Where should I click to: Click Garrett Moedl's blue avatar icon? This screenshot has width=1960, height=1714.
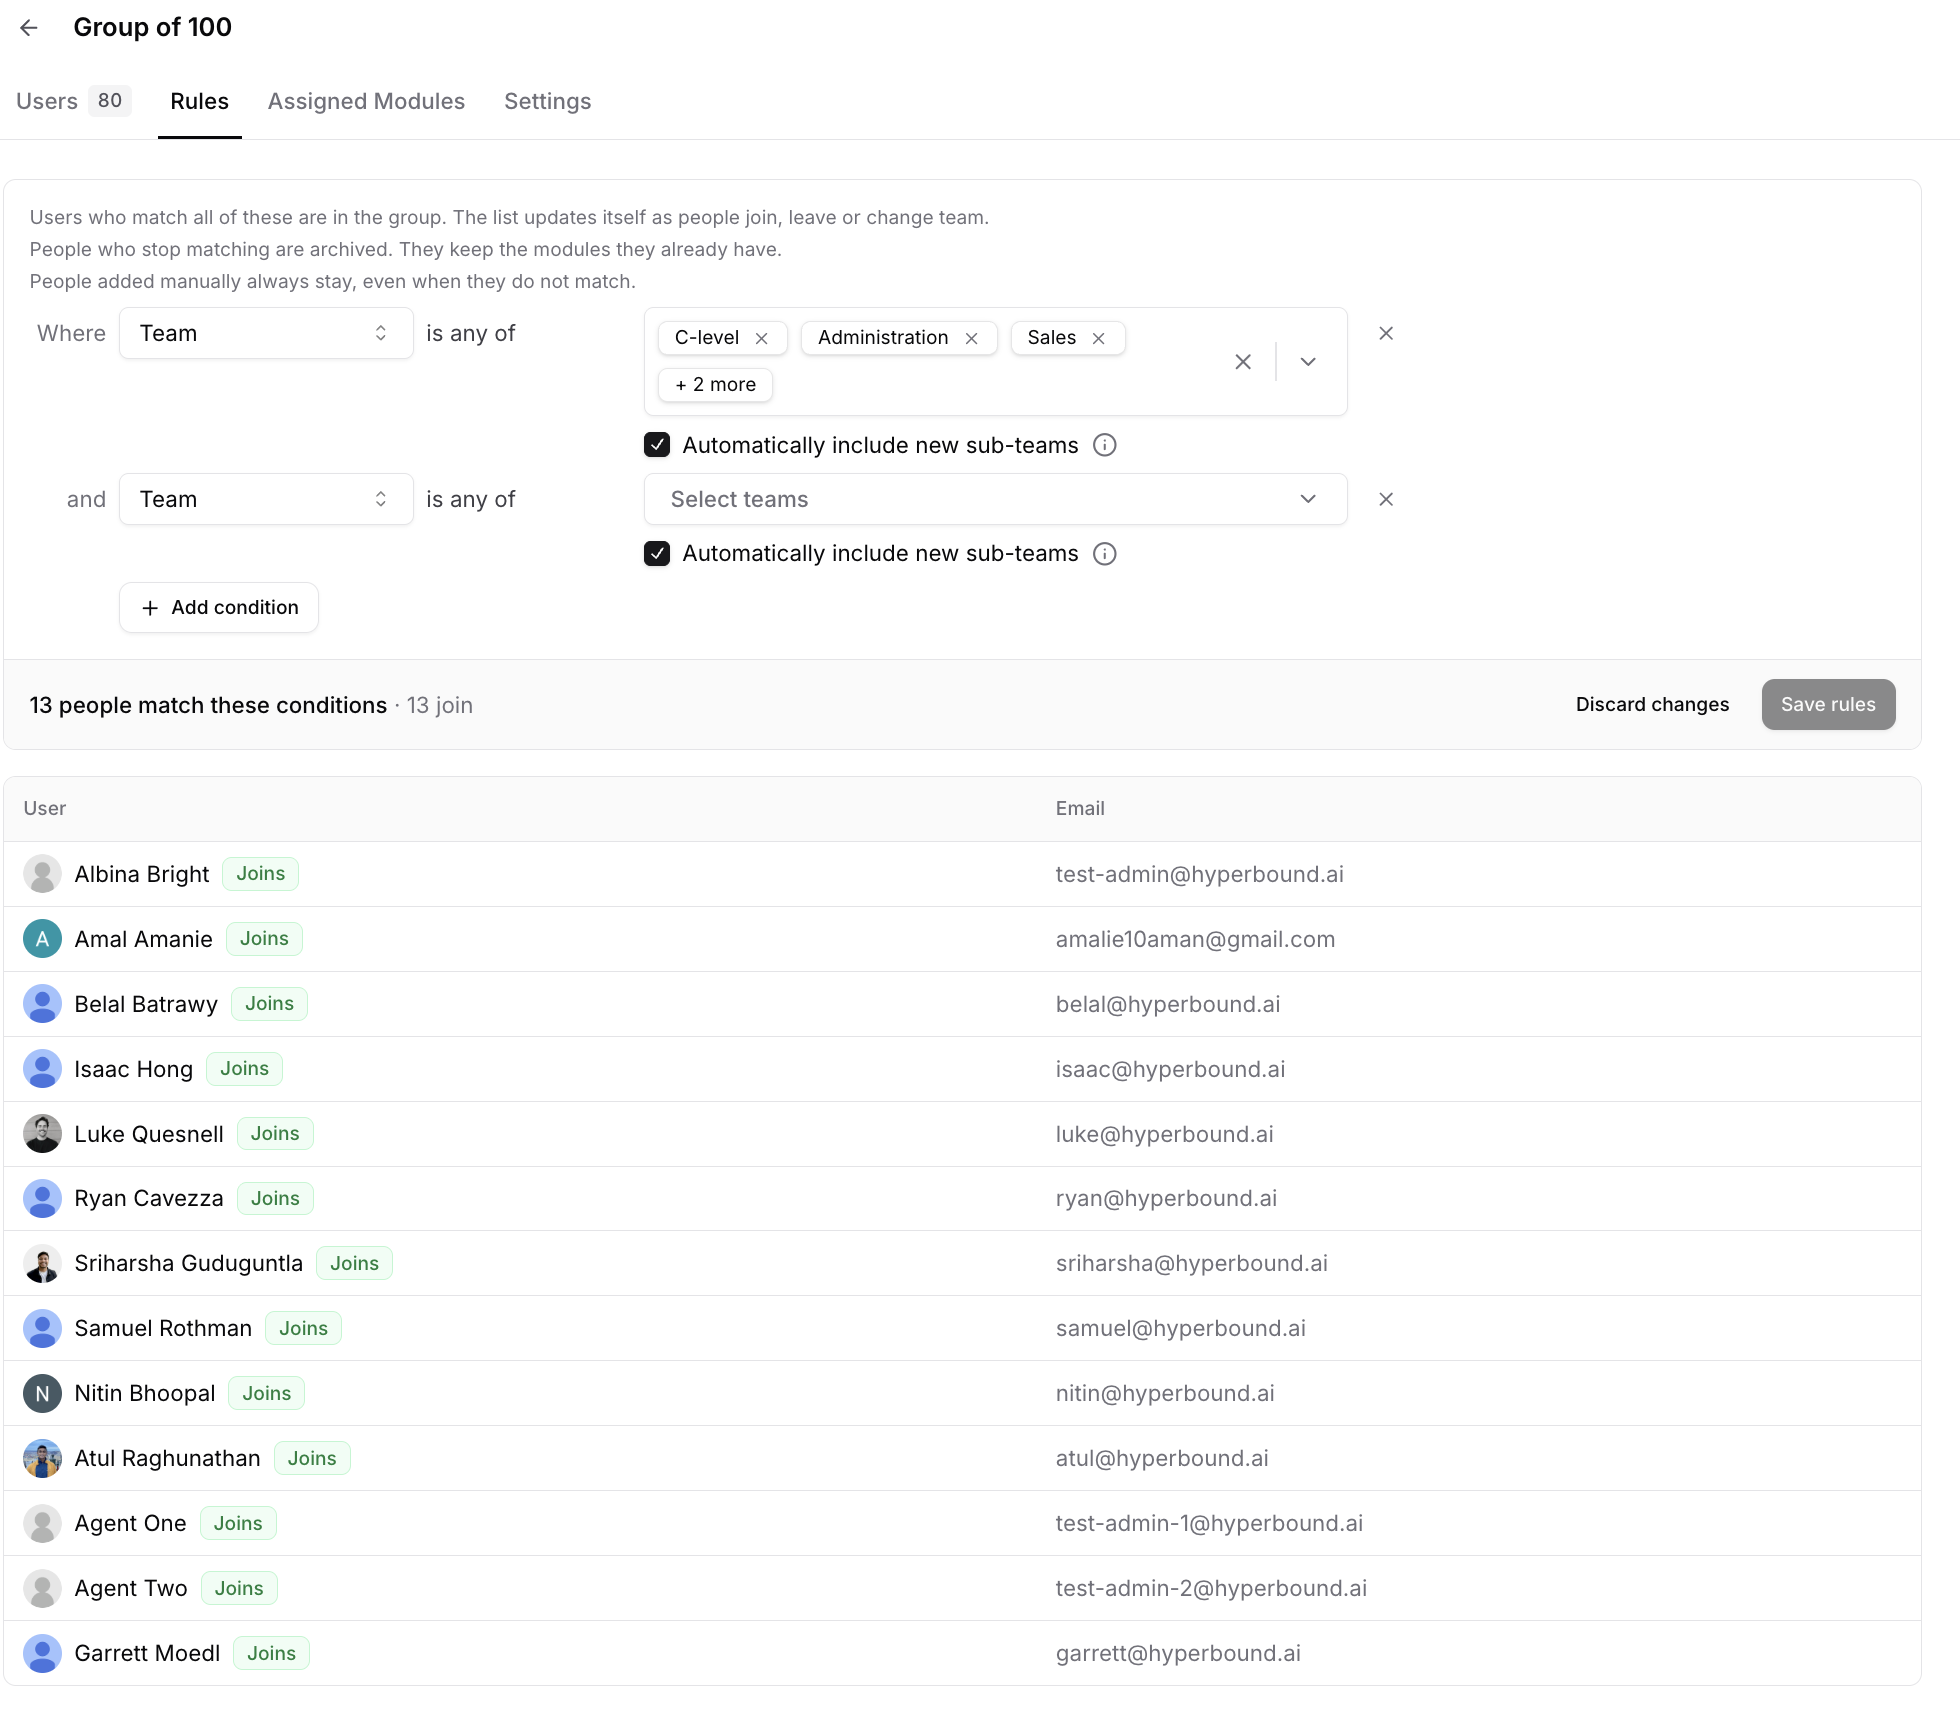point(42,1654)
